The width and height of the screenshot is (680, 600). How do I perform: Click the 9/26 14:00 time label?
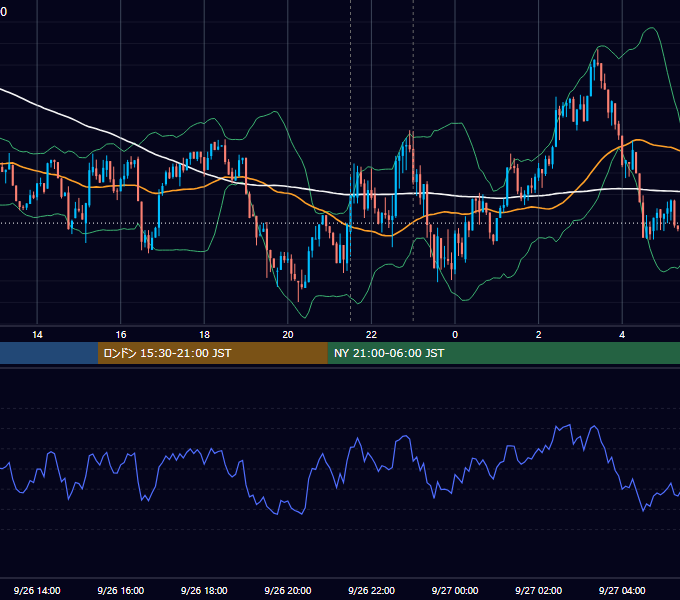[x=37, y=590]
